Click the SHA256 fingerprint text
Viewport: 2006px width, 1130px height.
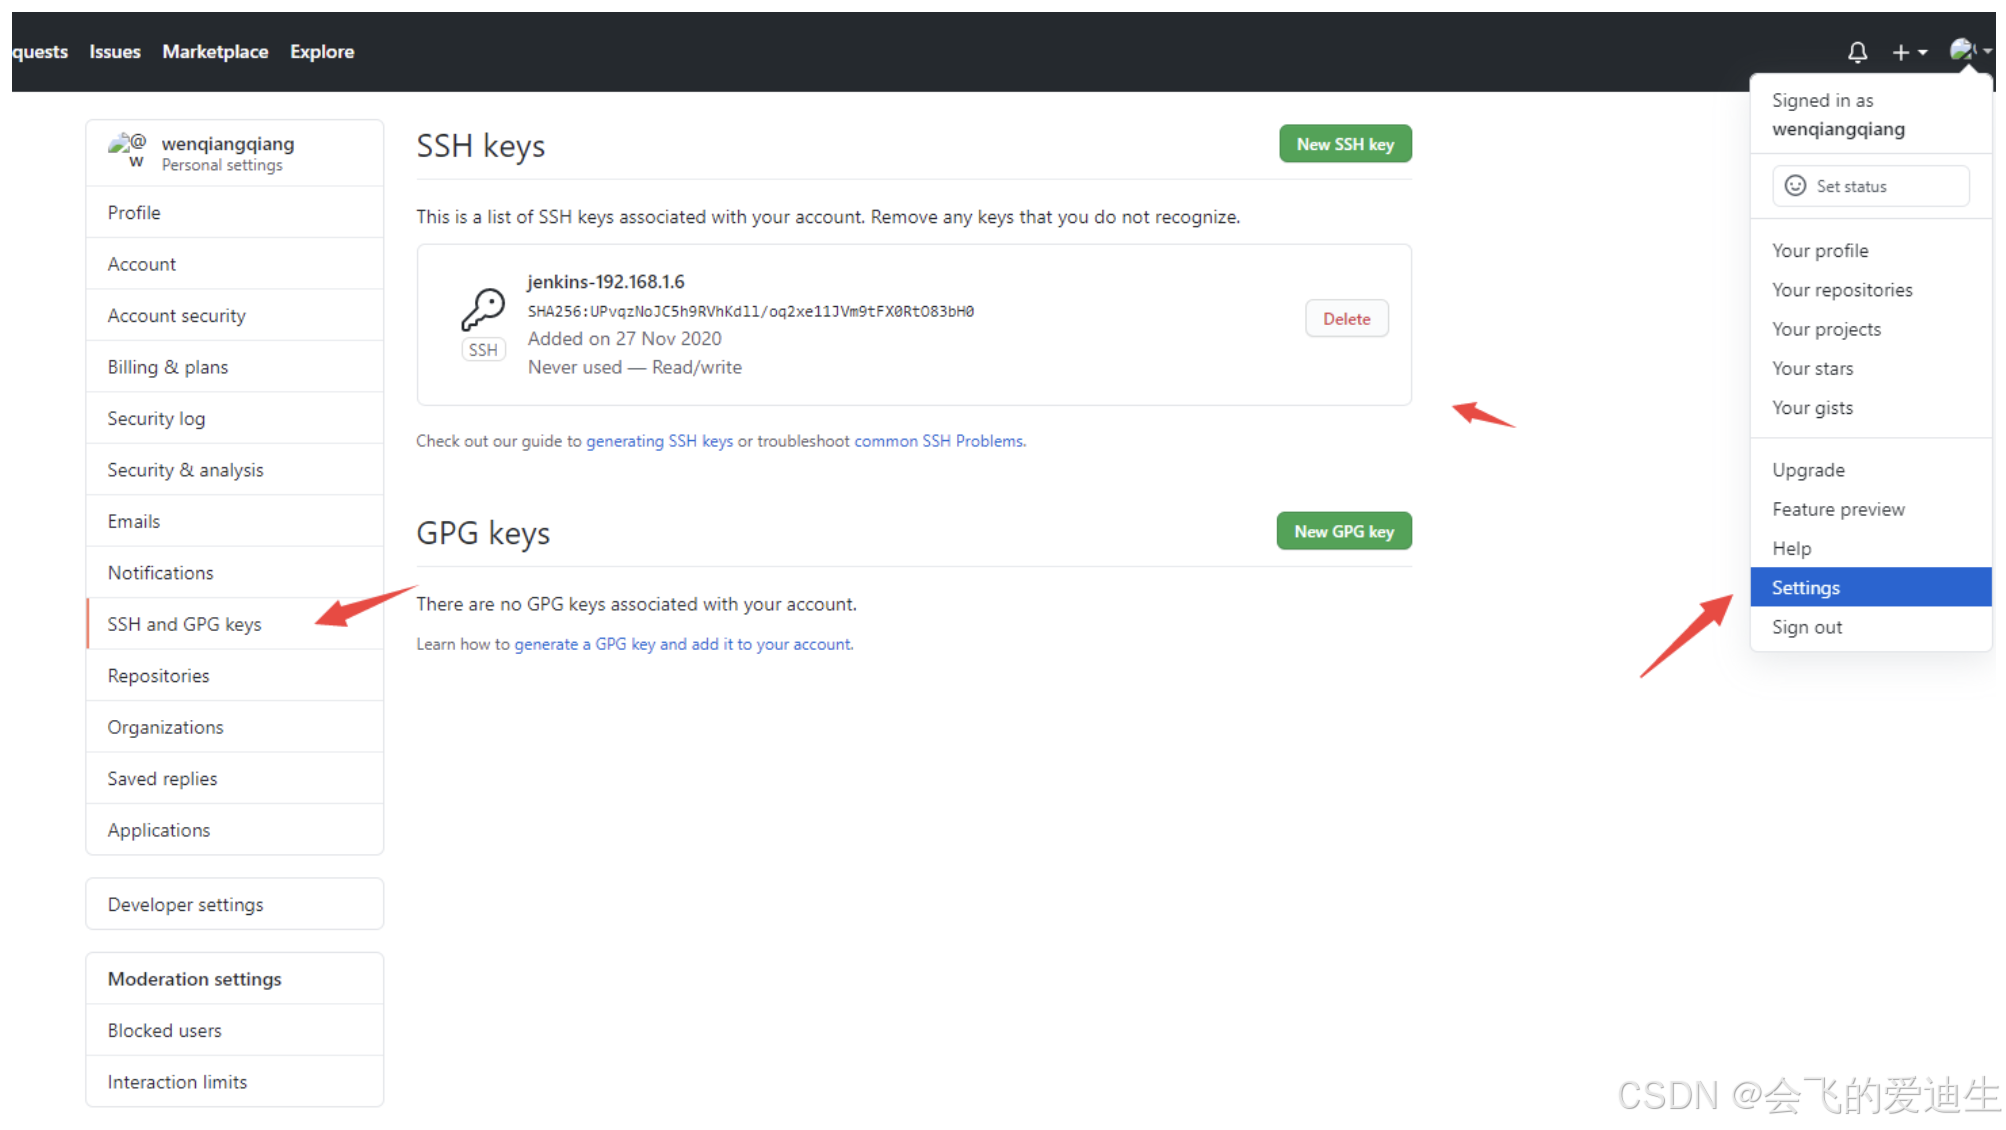(751, 312)
